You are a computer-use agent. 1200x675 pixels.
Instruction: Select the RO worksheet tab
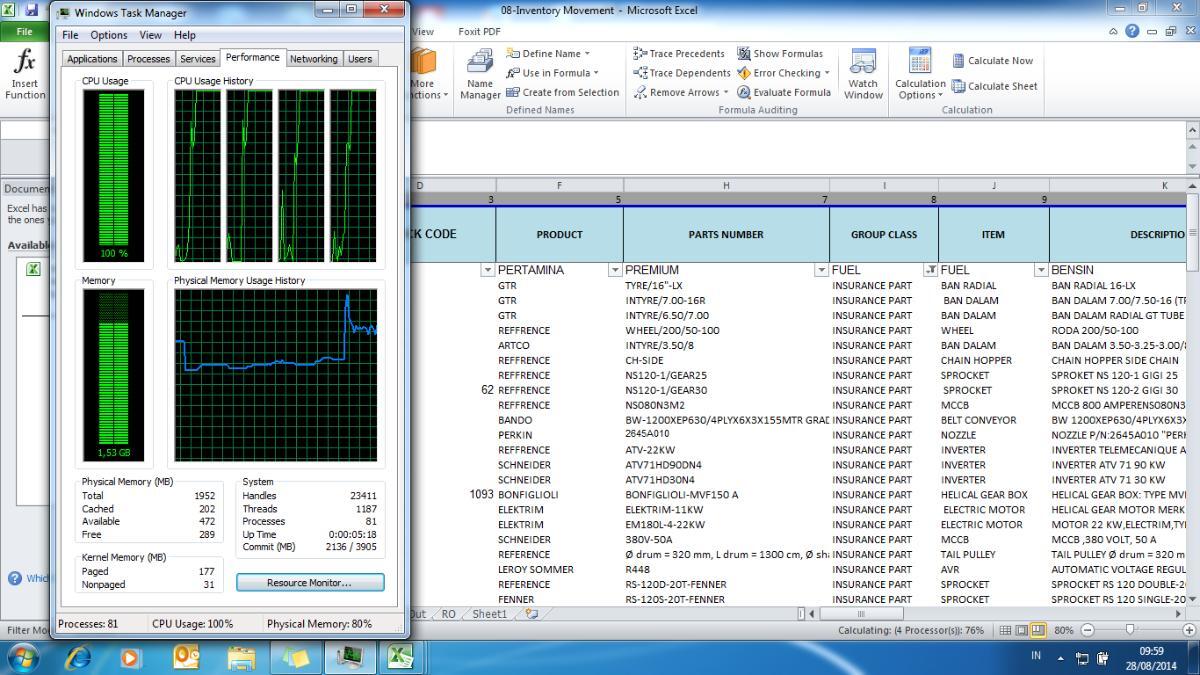[449, 614]
